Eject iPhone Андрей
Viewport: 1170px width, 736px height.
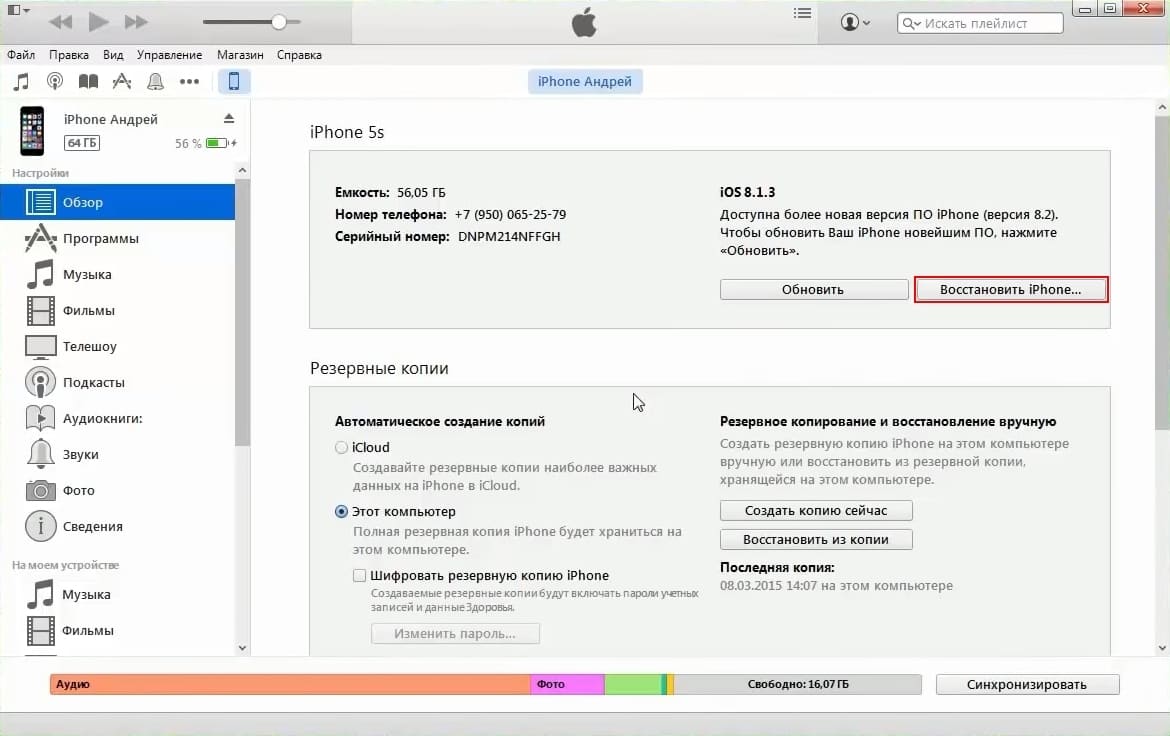(229, 119)
